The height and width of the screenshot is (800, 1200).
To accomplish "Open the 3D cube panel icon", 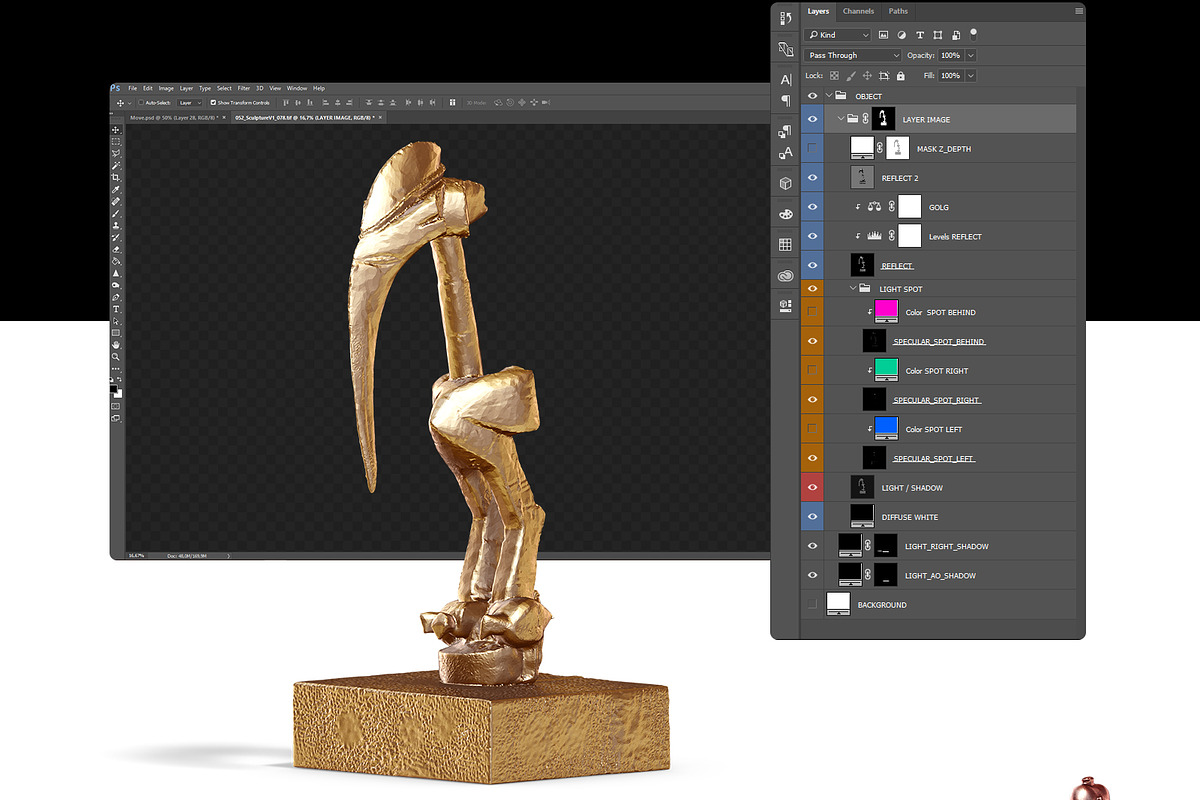I will point(785,183).
